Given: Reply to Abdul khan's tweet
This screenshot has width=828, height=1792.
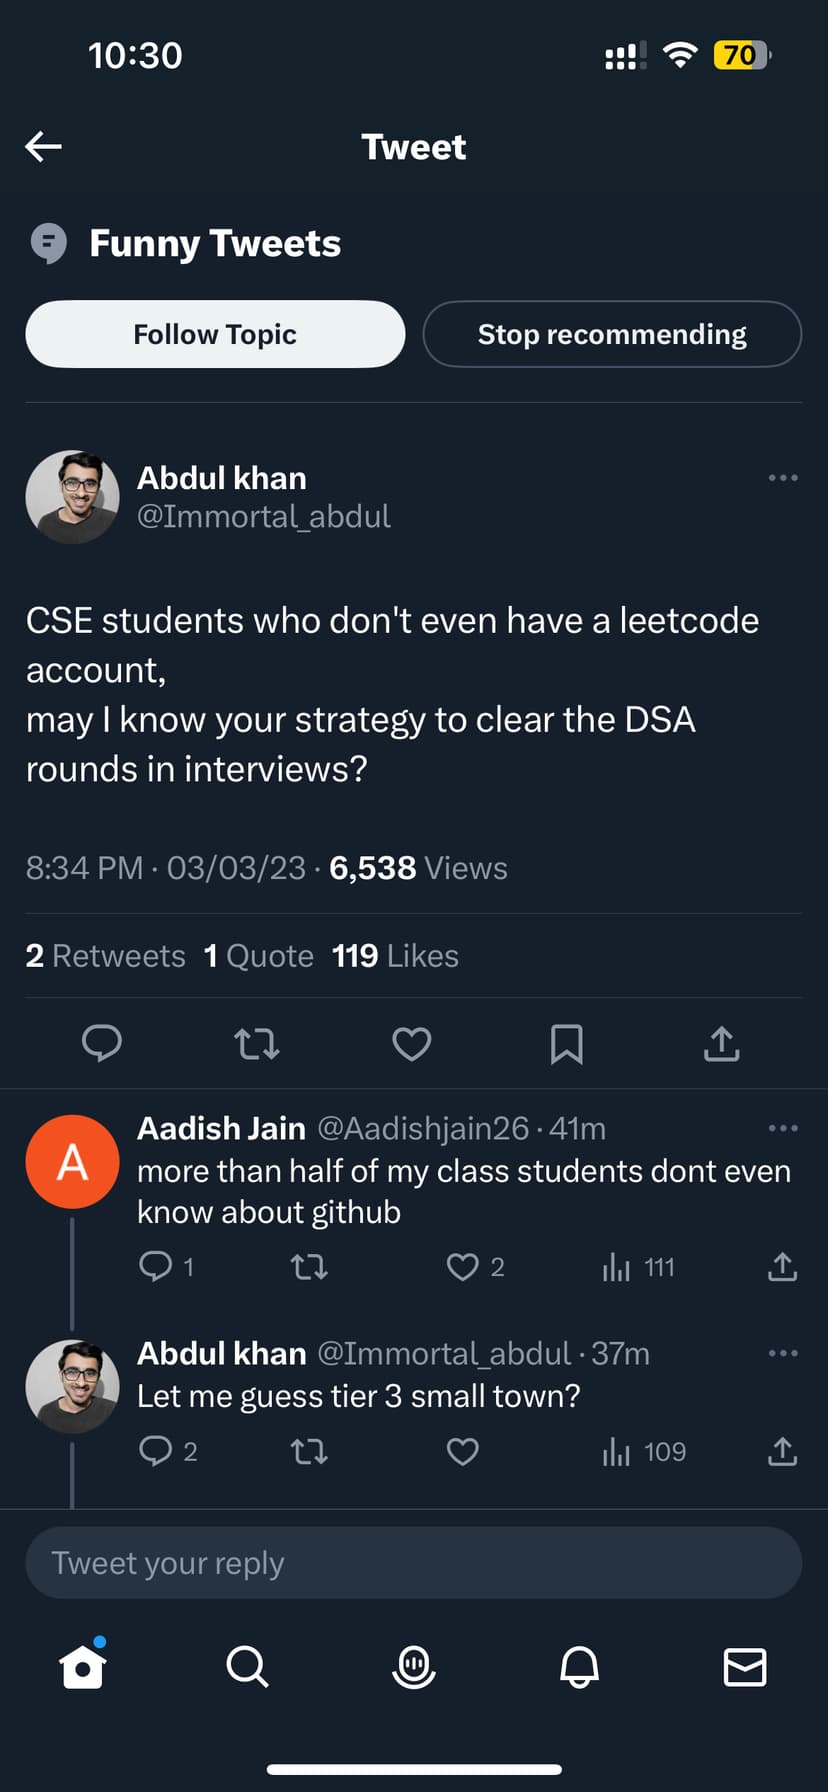Looking at the screenshot, I should tap(101, 1044).
